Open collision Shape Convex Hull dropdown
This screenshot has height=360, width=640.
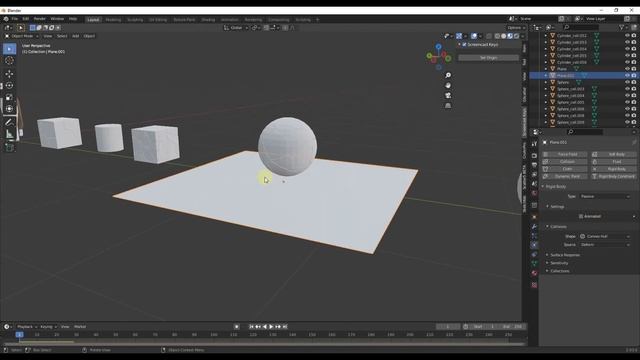pos(605,236)
